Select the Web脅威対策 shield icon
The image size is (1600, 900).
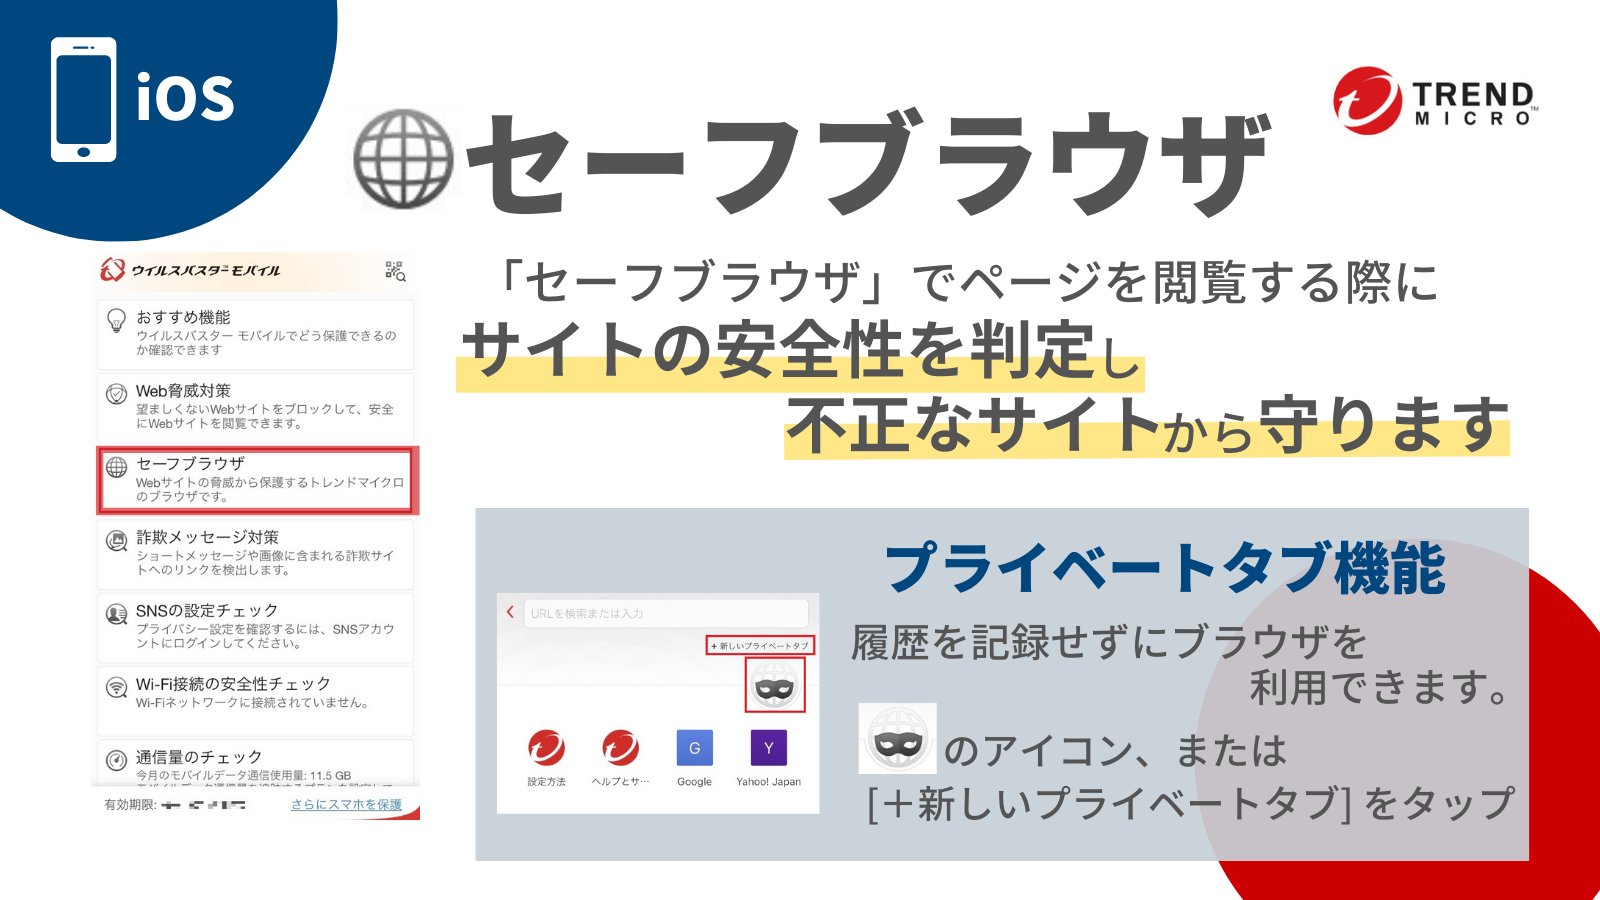tap(117, 394)
